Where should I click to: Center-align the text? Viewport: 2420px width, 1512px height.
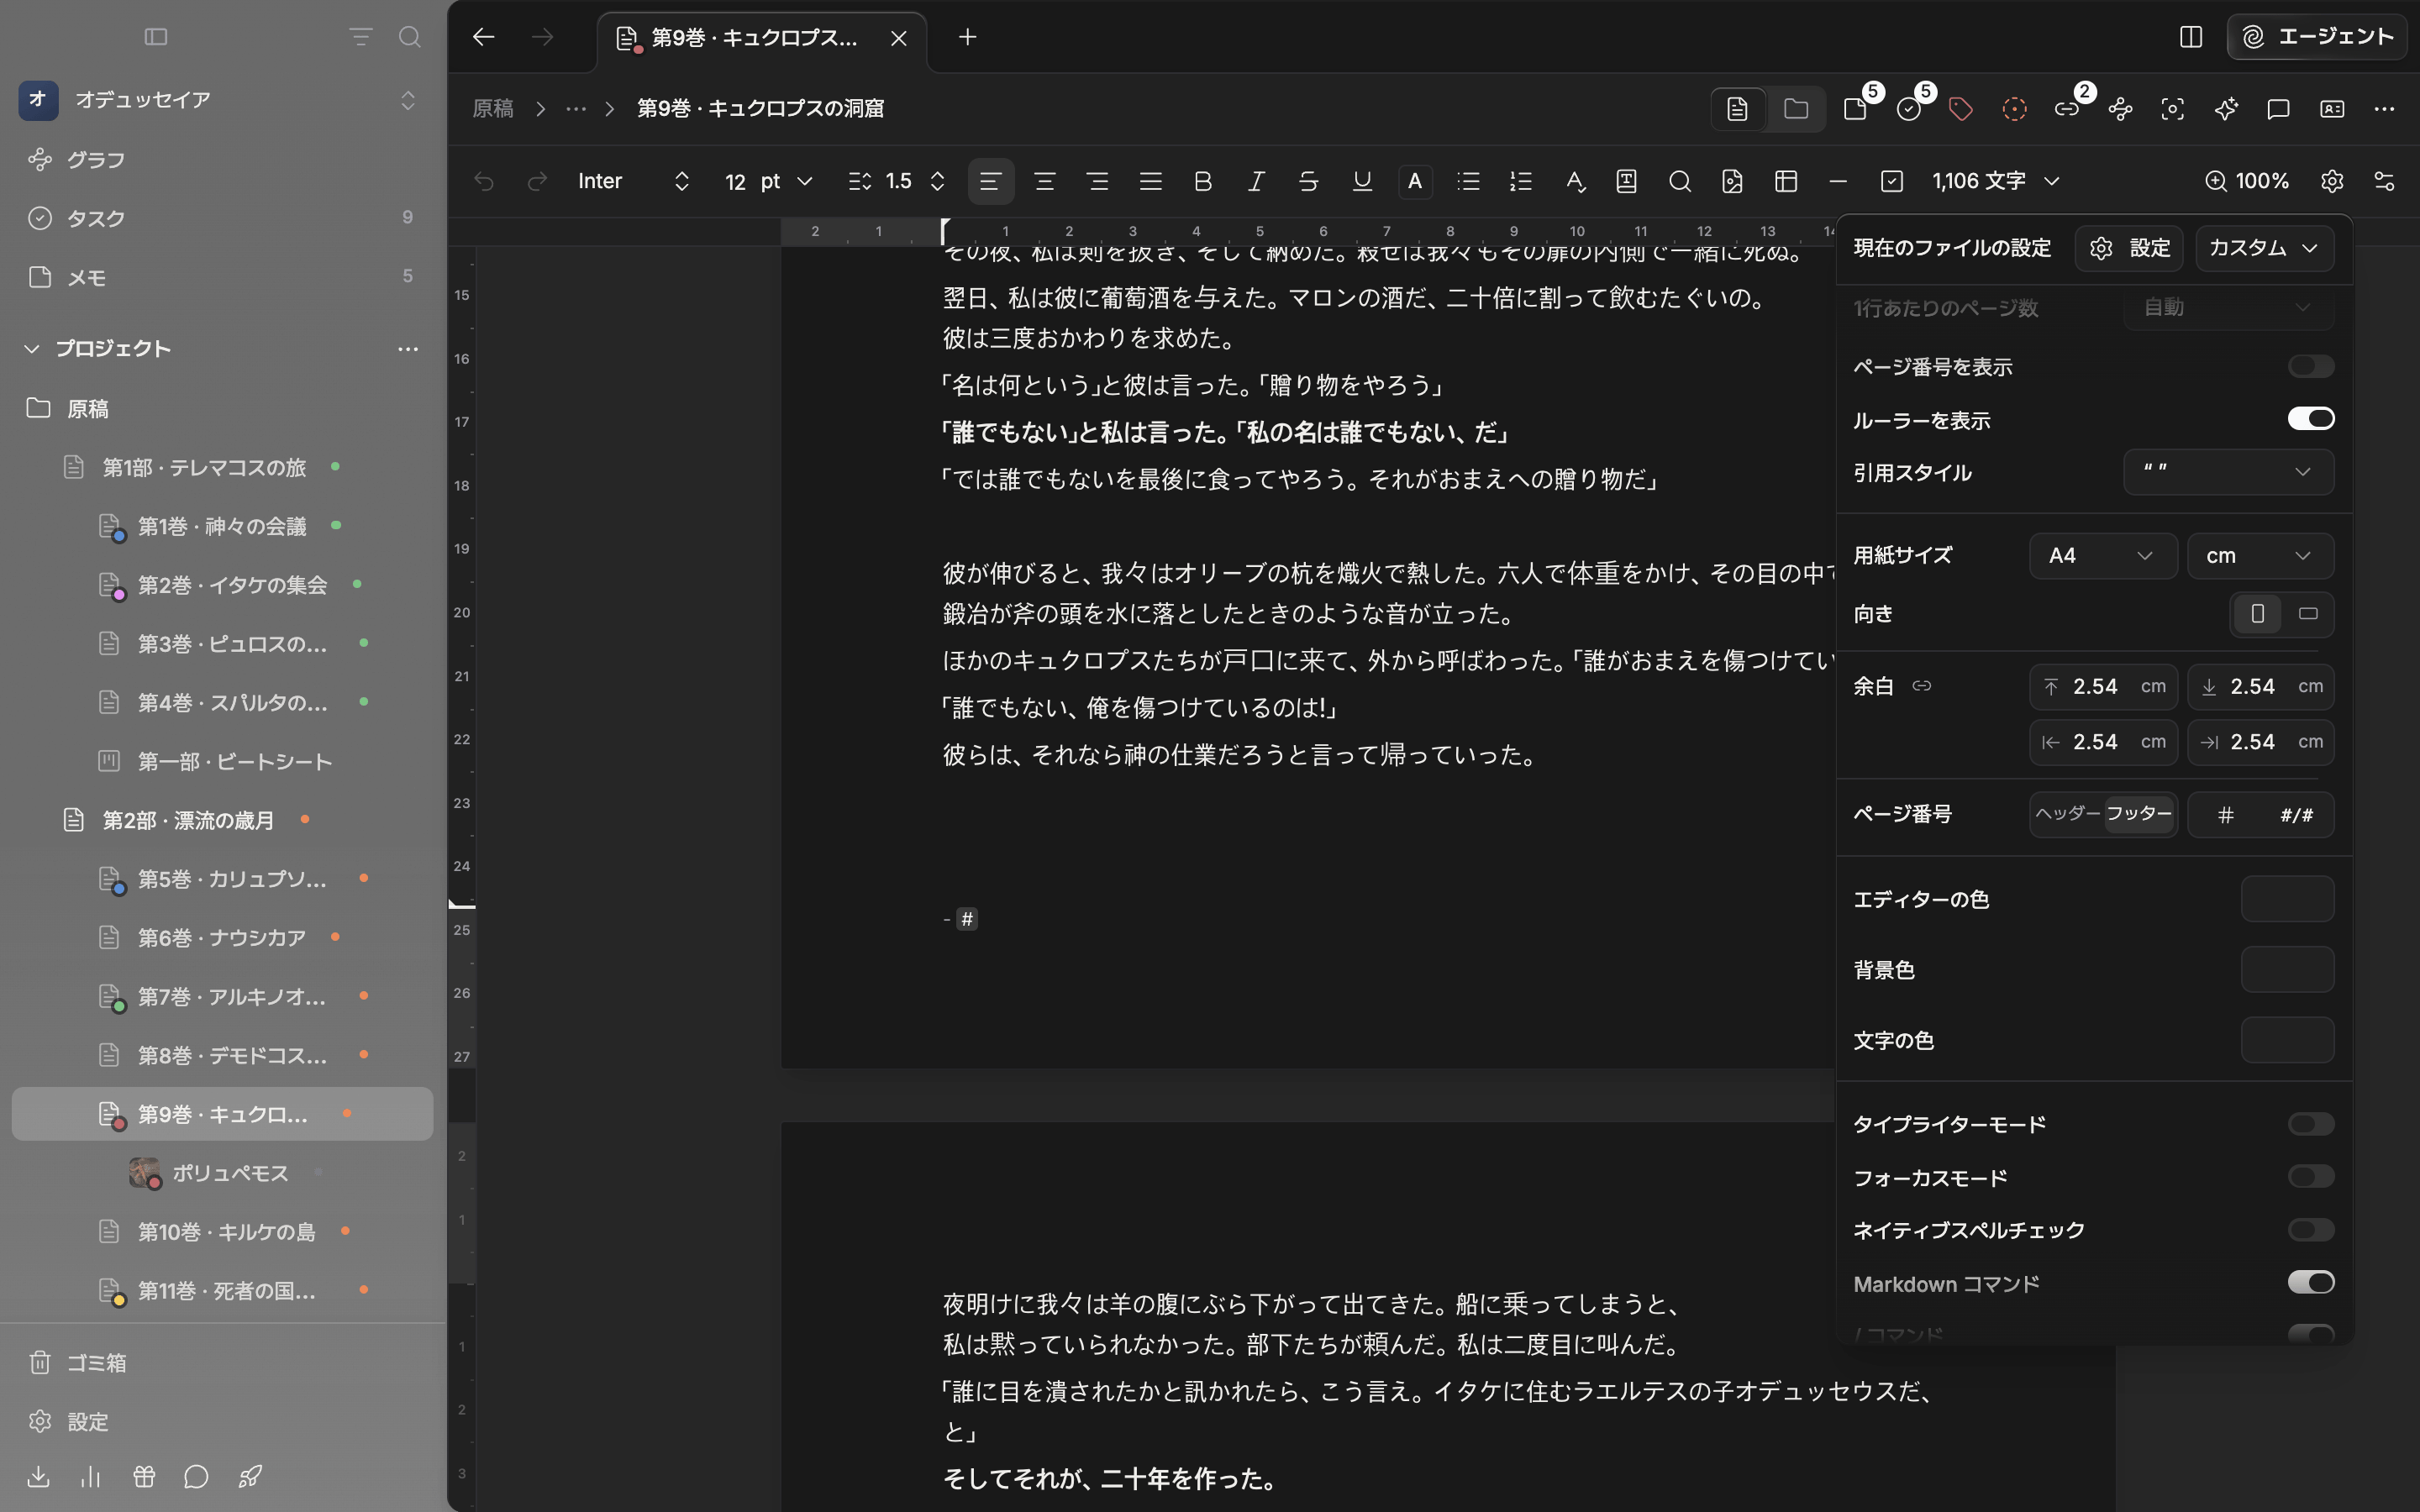(1044, 181)
